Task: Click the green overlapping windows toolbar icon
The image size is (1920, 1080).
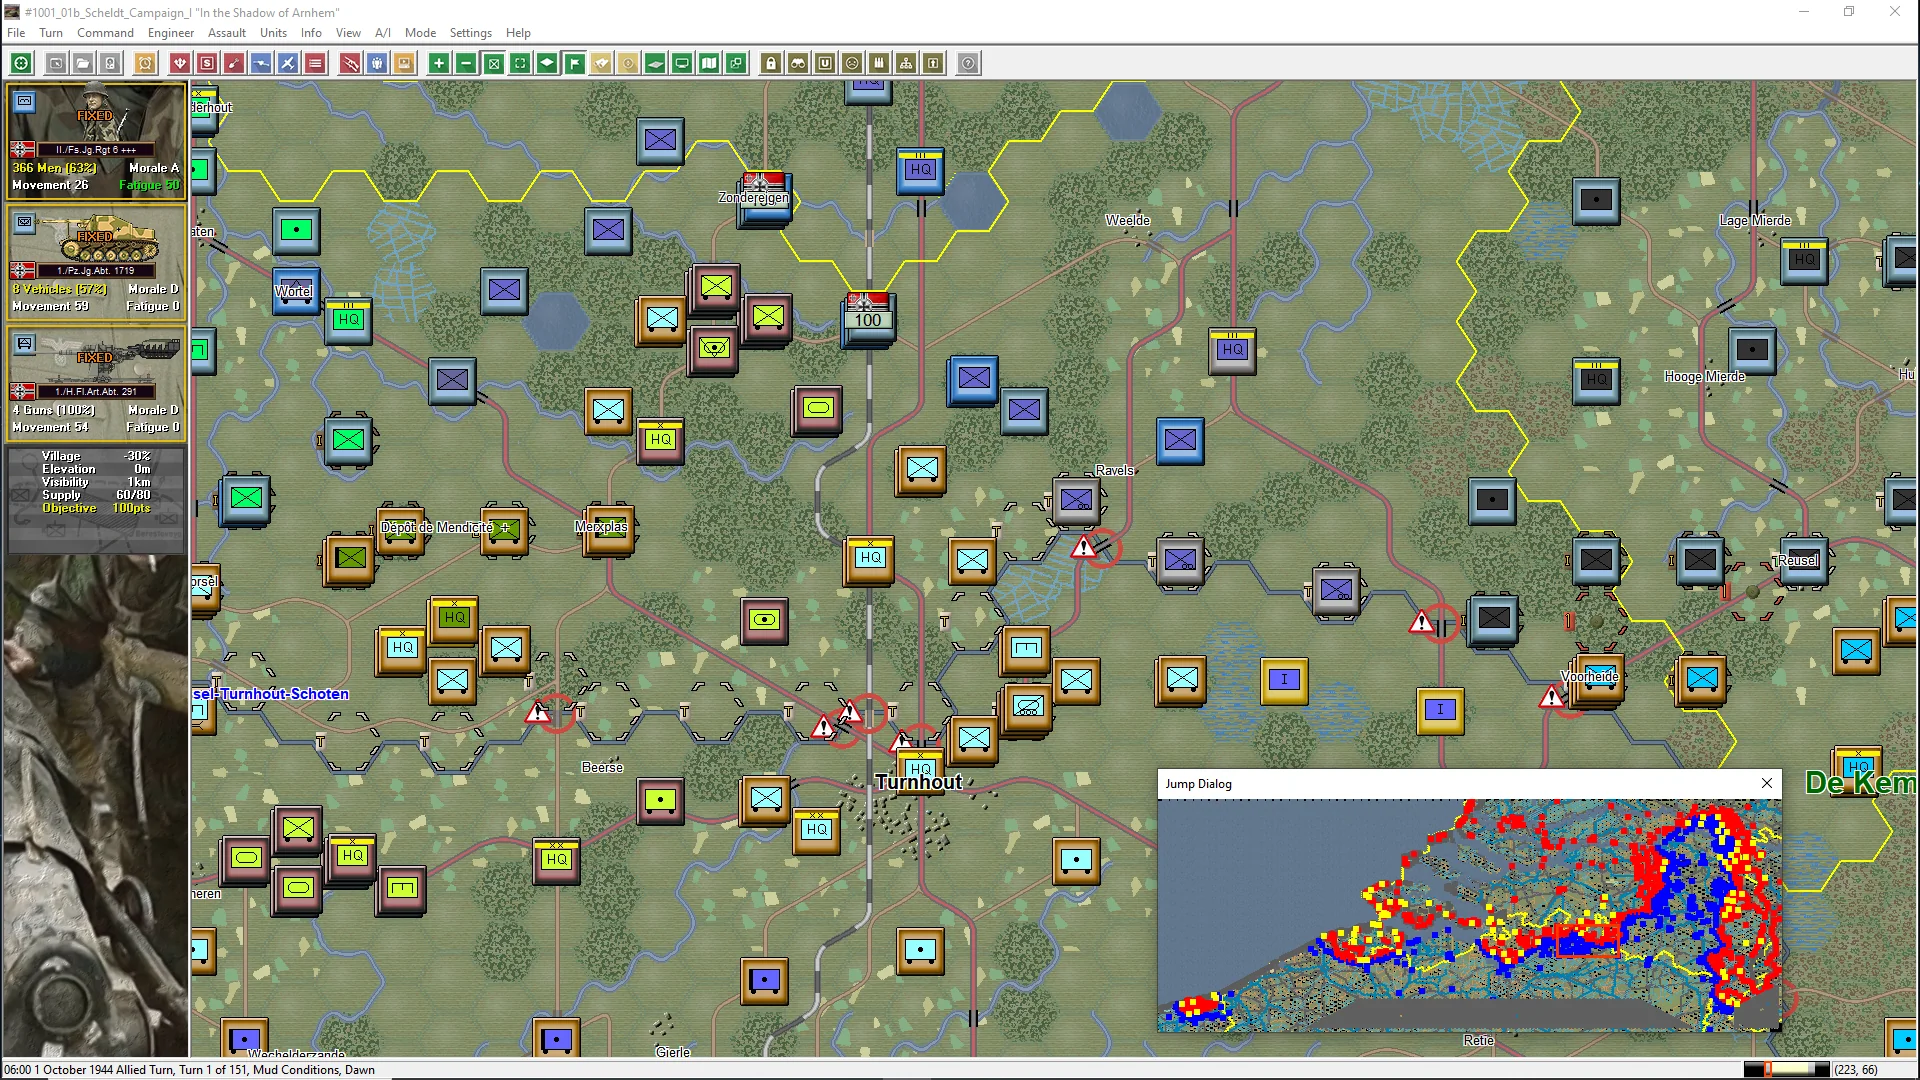Action: [736, 63]
